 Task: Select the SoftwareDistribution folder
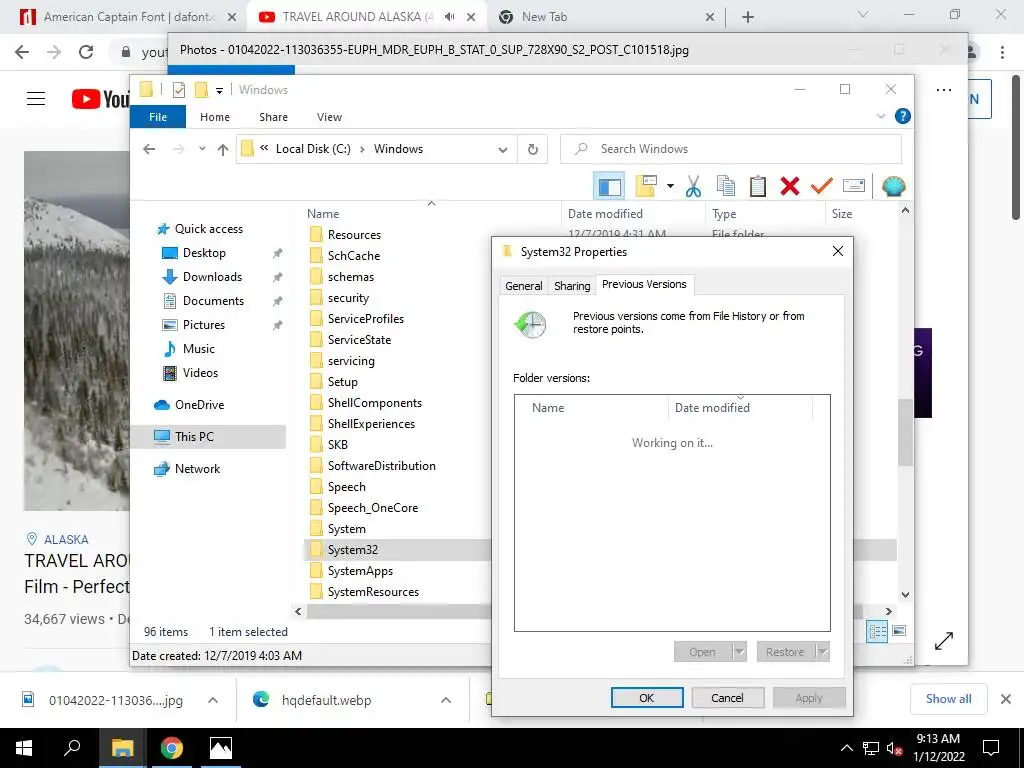(381, 466)
